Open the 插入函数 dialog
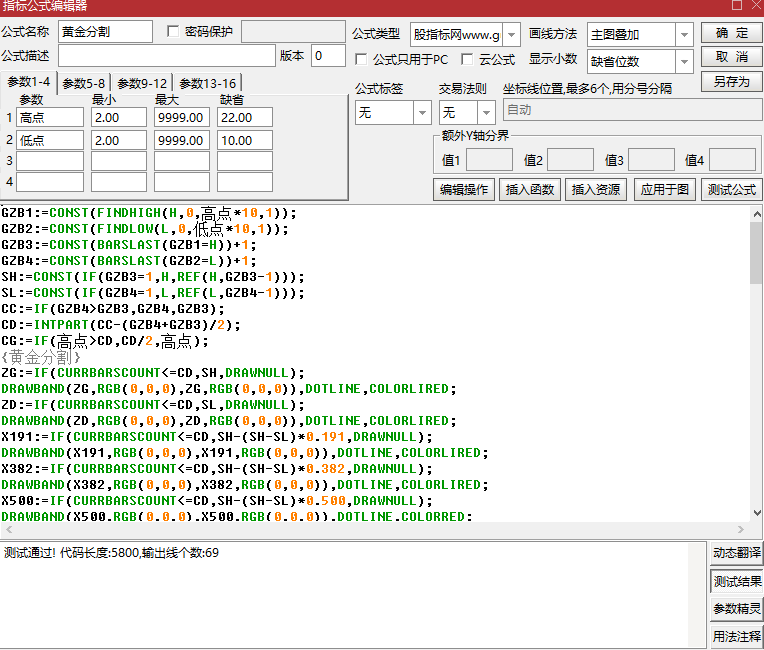Screen dimensions: 764x650 pos(530,190)
